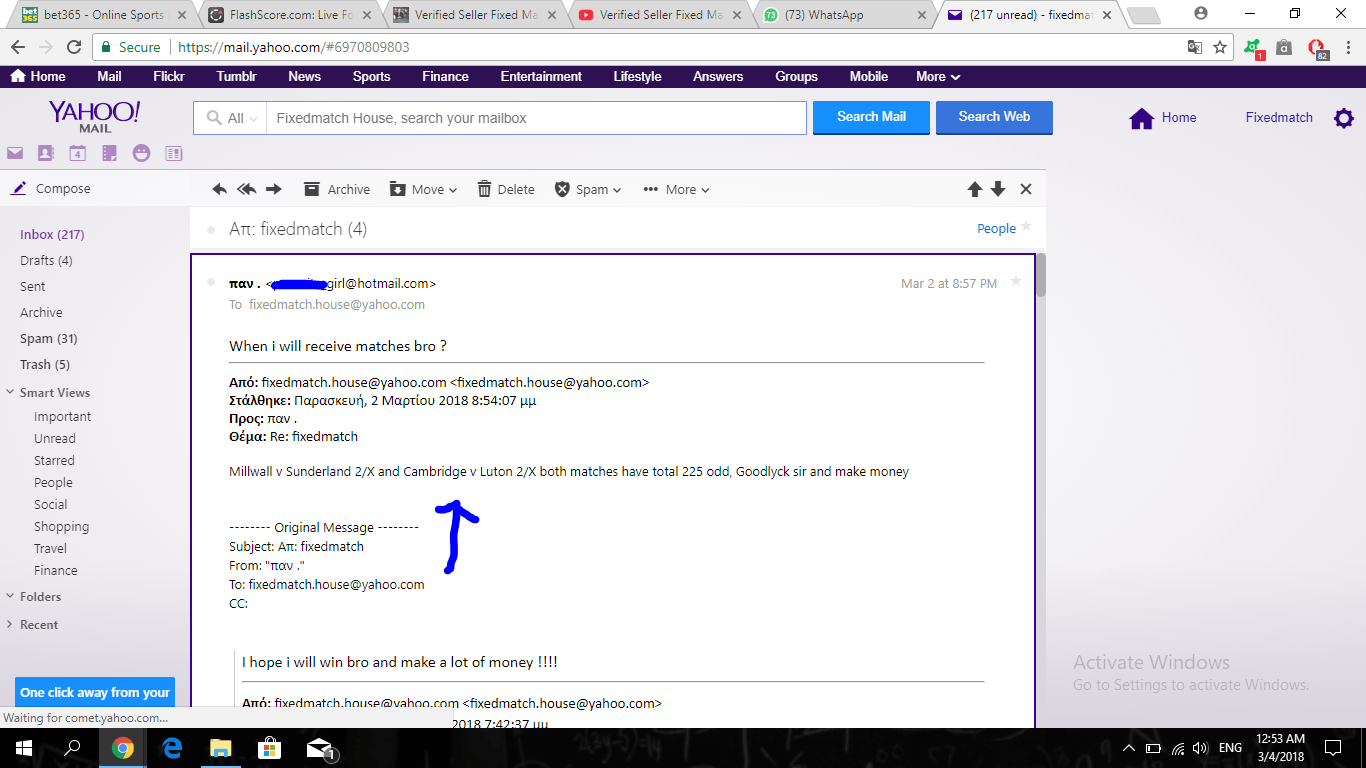Open the News Feed icon beside Messenger
Screen dimensions: 1366x768
pyautogui.click(x=173, y=153)
